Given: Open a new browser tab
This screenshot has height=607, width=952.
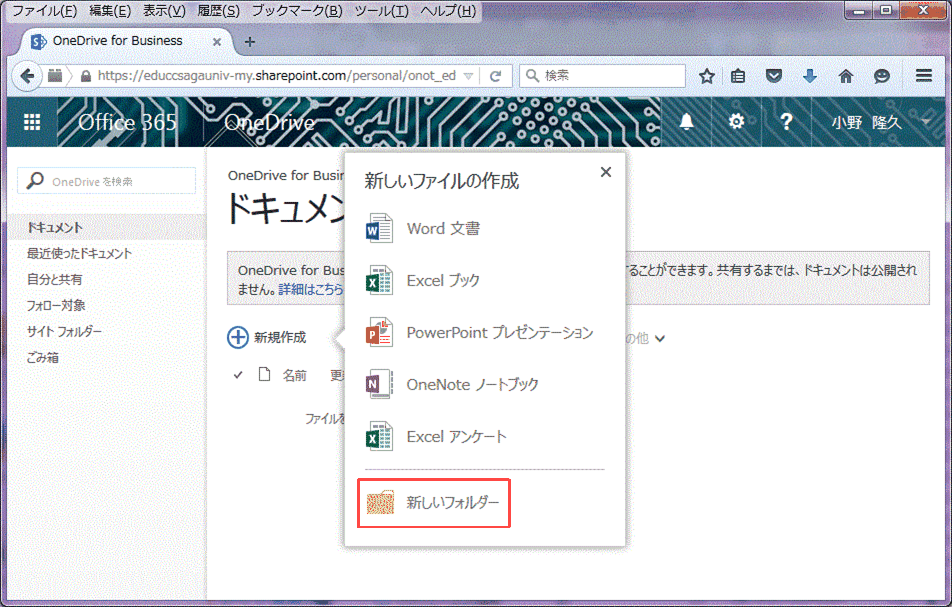Looking at the screenshot, I should coord(250,42).
